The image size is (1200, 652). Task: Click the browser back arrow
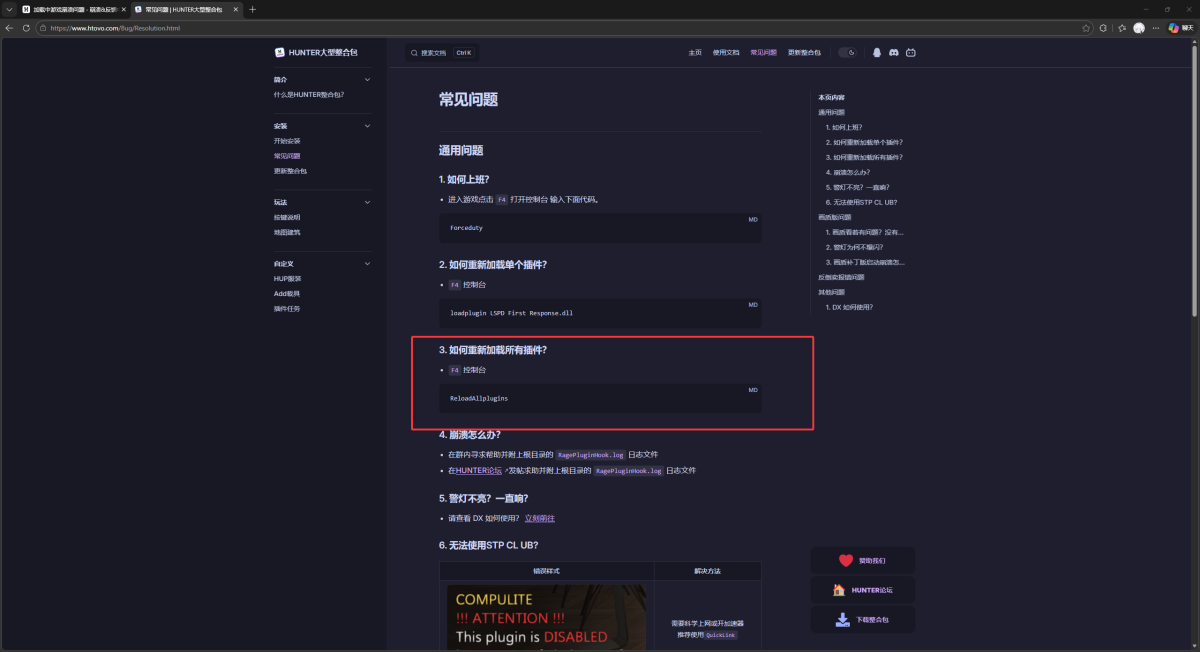9,28
